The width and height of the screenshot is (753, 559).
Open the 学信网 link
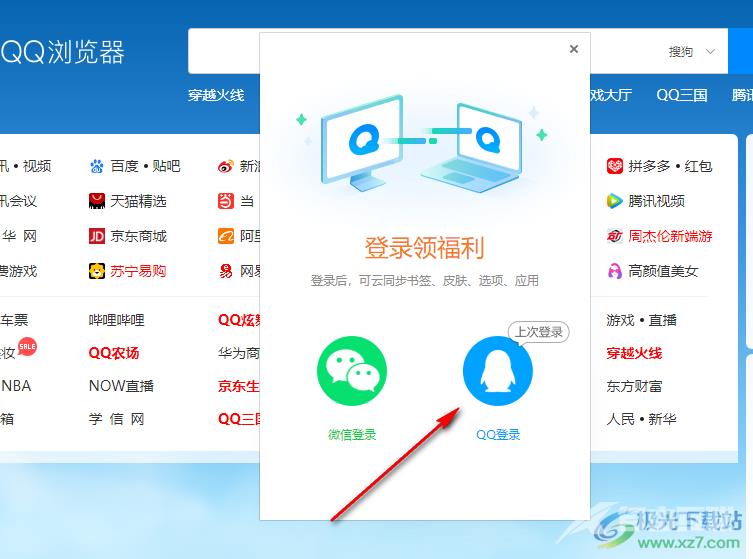coord(117,419)
